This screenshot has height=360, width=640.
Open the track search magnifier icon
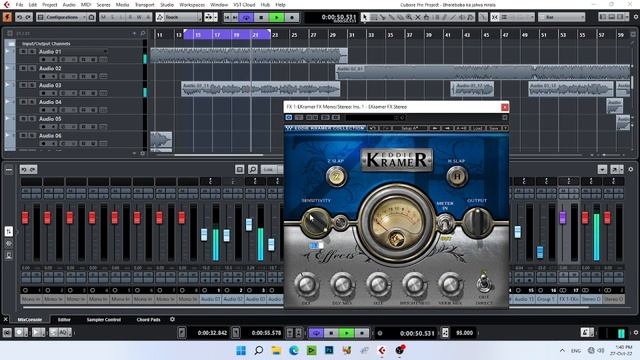point(143,33)
